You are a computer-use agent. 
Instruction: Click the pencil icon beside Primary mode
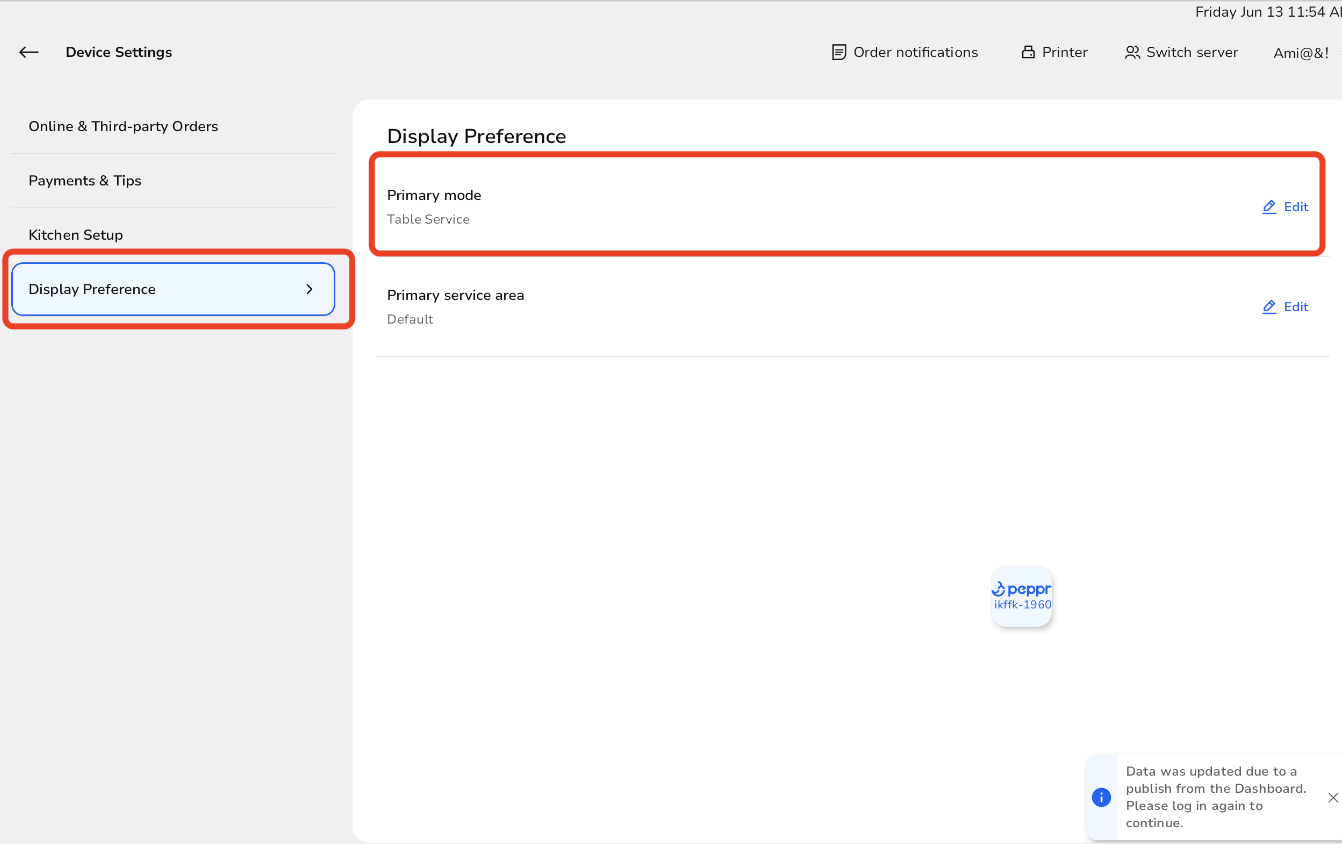pyautogui.click(x=1269, y=206)
